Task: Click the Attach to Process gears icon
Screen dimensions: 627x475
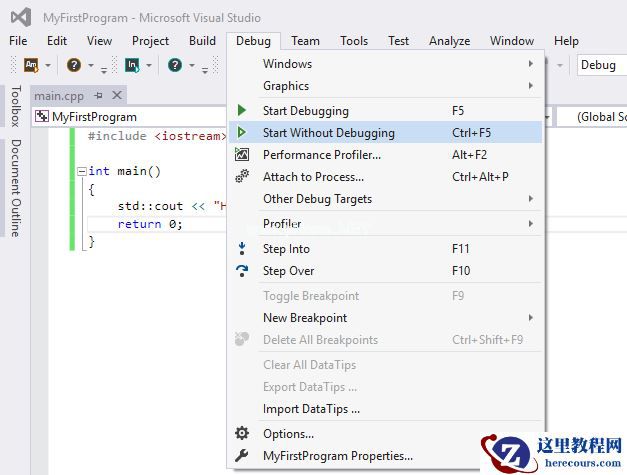Action: click(x=242, y=176)
